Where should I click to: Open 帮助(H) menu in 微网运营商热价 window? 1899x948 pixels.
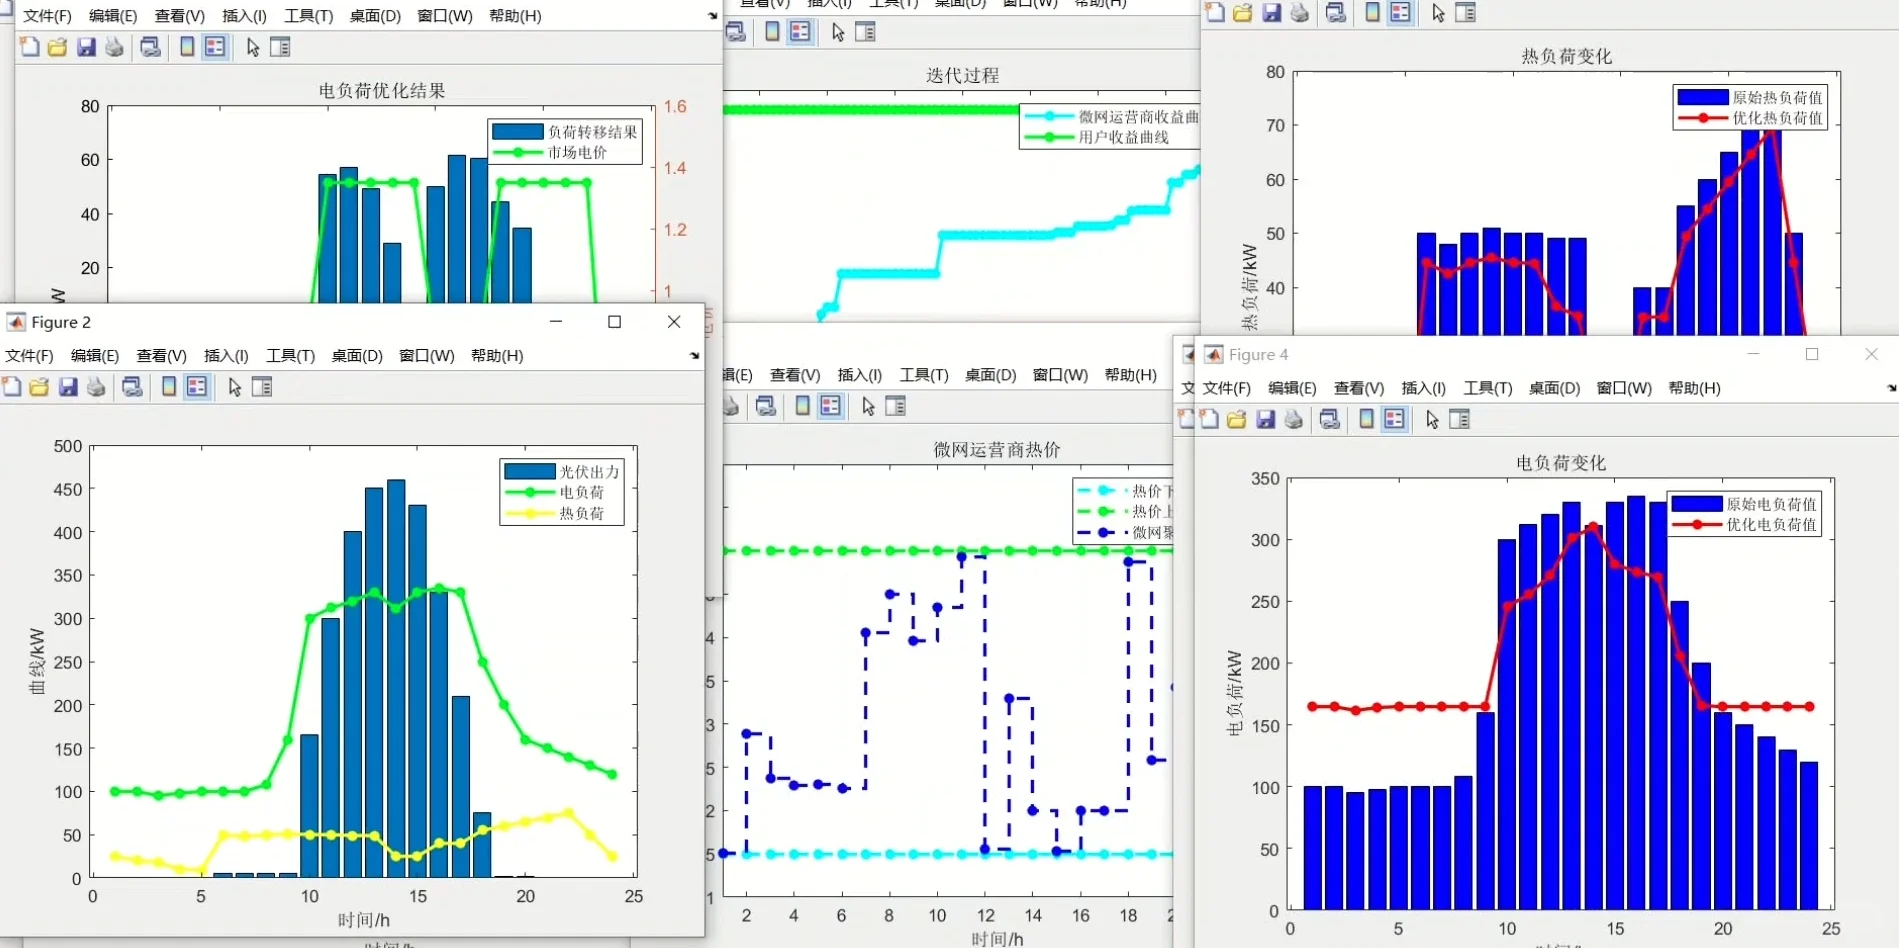(1130, 375)
